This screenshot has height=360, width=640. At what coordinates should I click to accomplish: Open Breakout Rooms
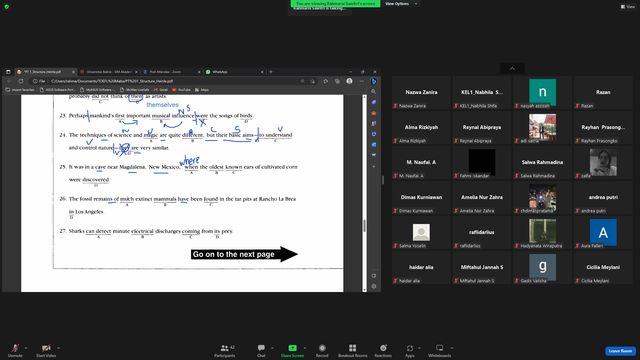(x=353, y=350)
